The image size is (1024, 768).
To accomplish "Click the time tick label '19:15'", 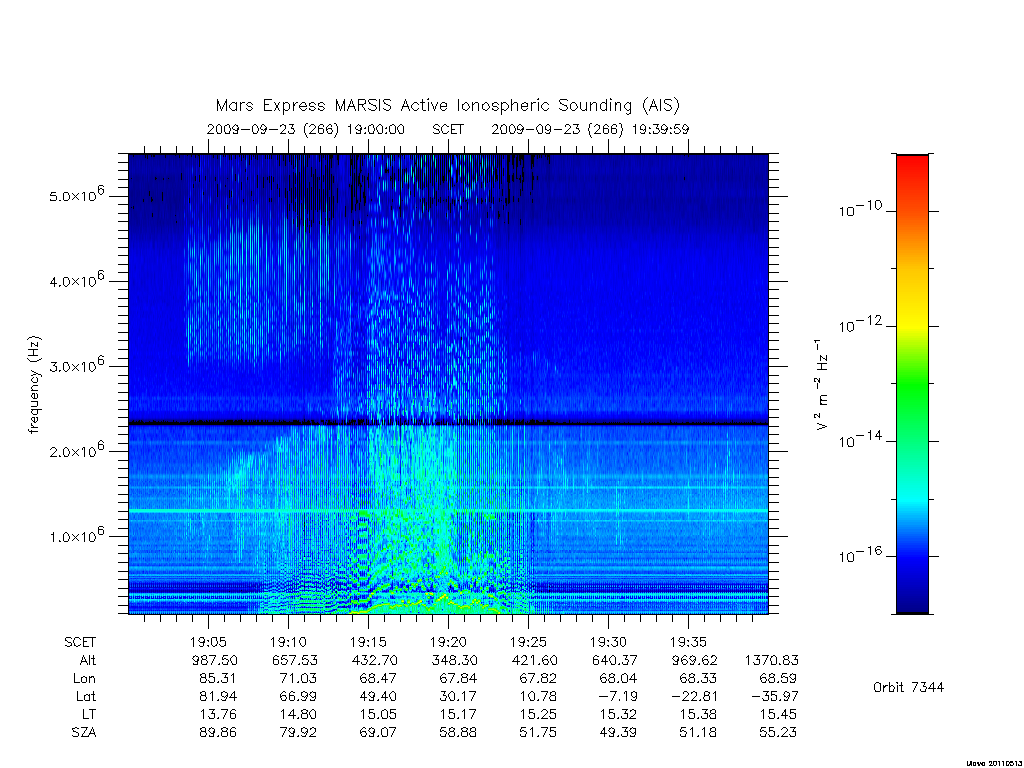I will point(368,642).
